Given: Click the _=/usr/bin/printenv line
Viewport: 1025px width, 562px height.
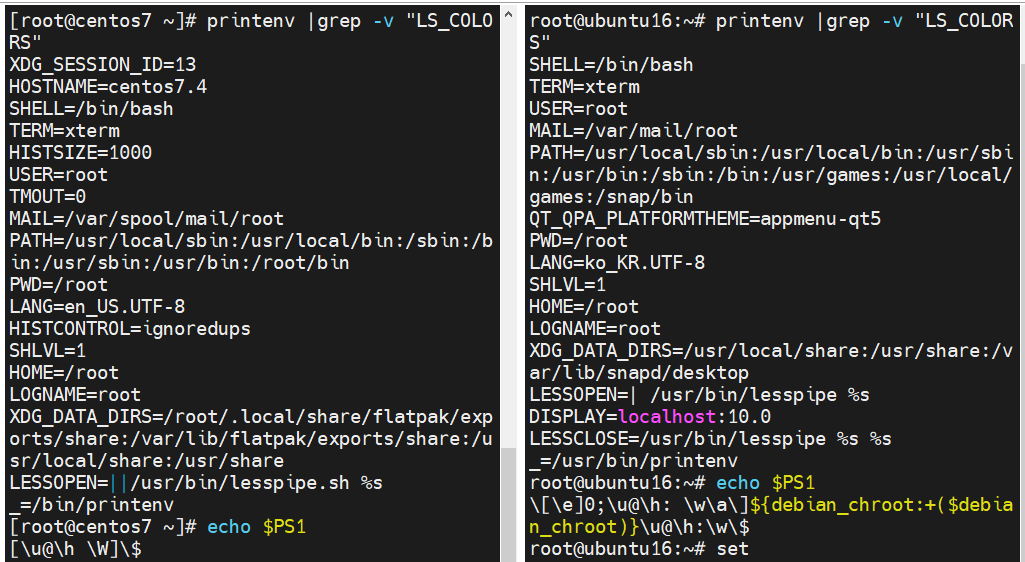Looking at the screenshot, I should (633, 461).
